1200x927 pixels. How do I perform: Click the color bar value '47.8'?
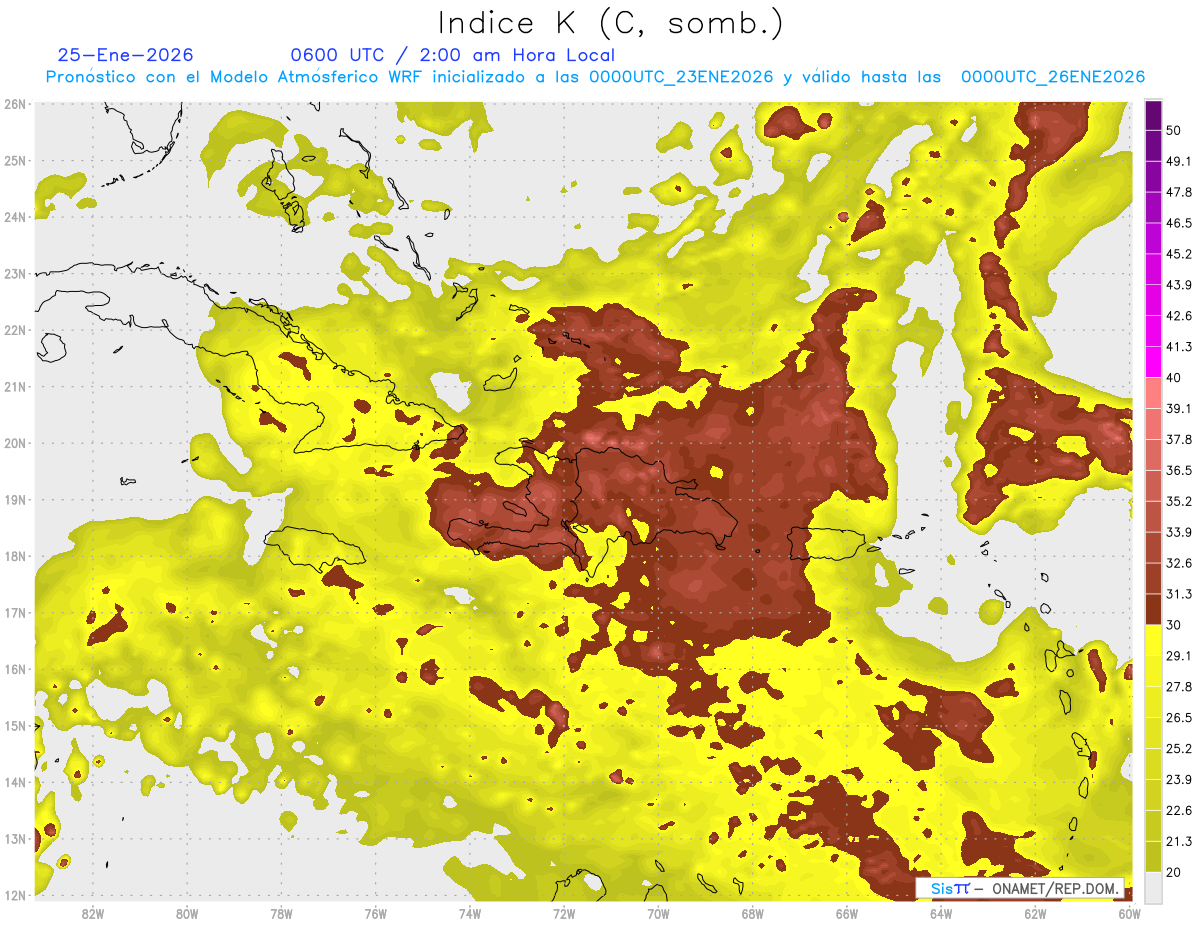1179,192
